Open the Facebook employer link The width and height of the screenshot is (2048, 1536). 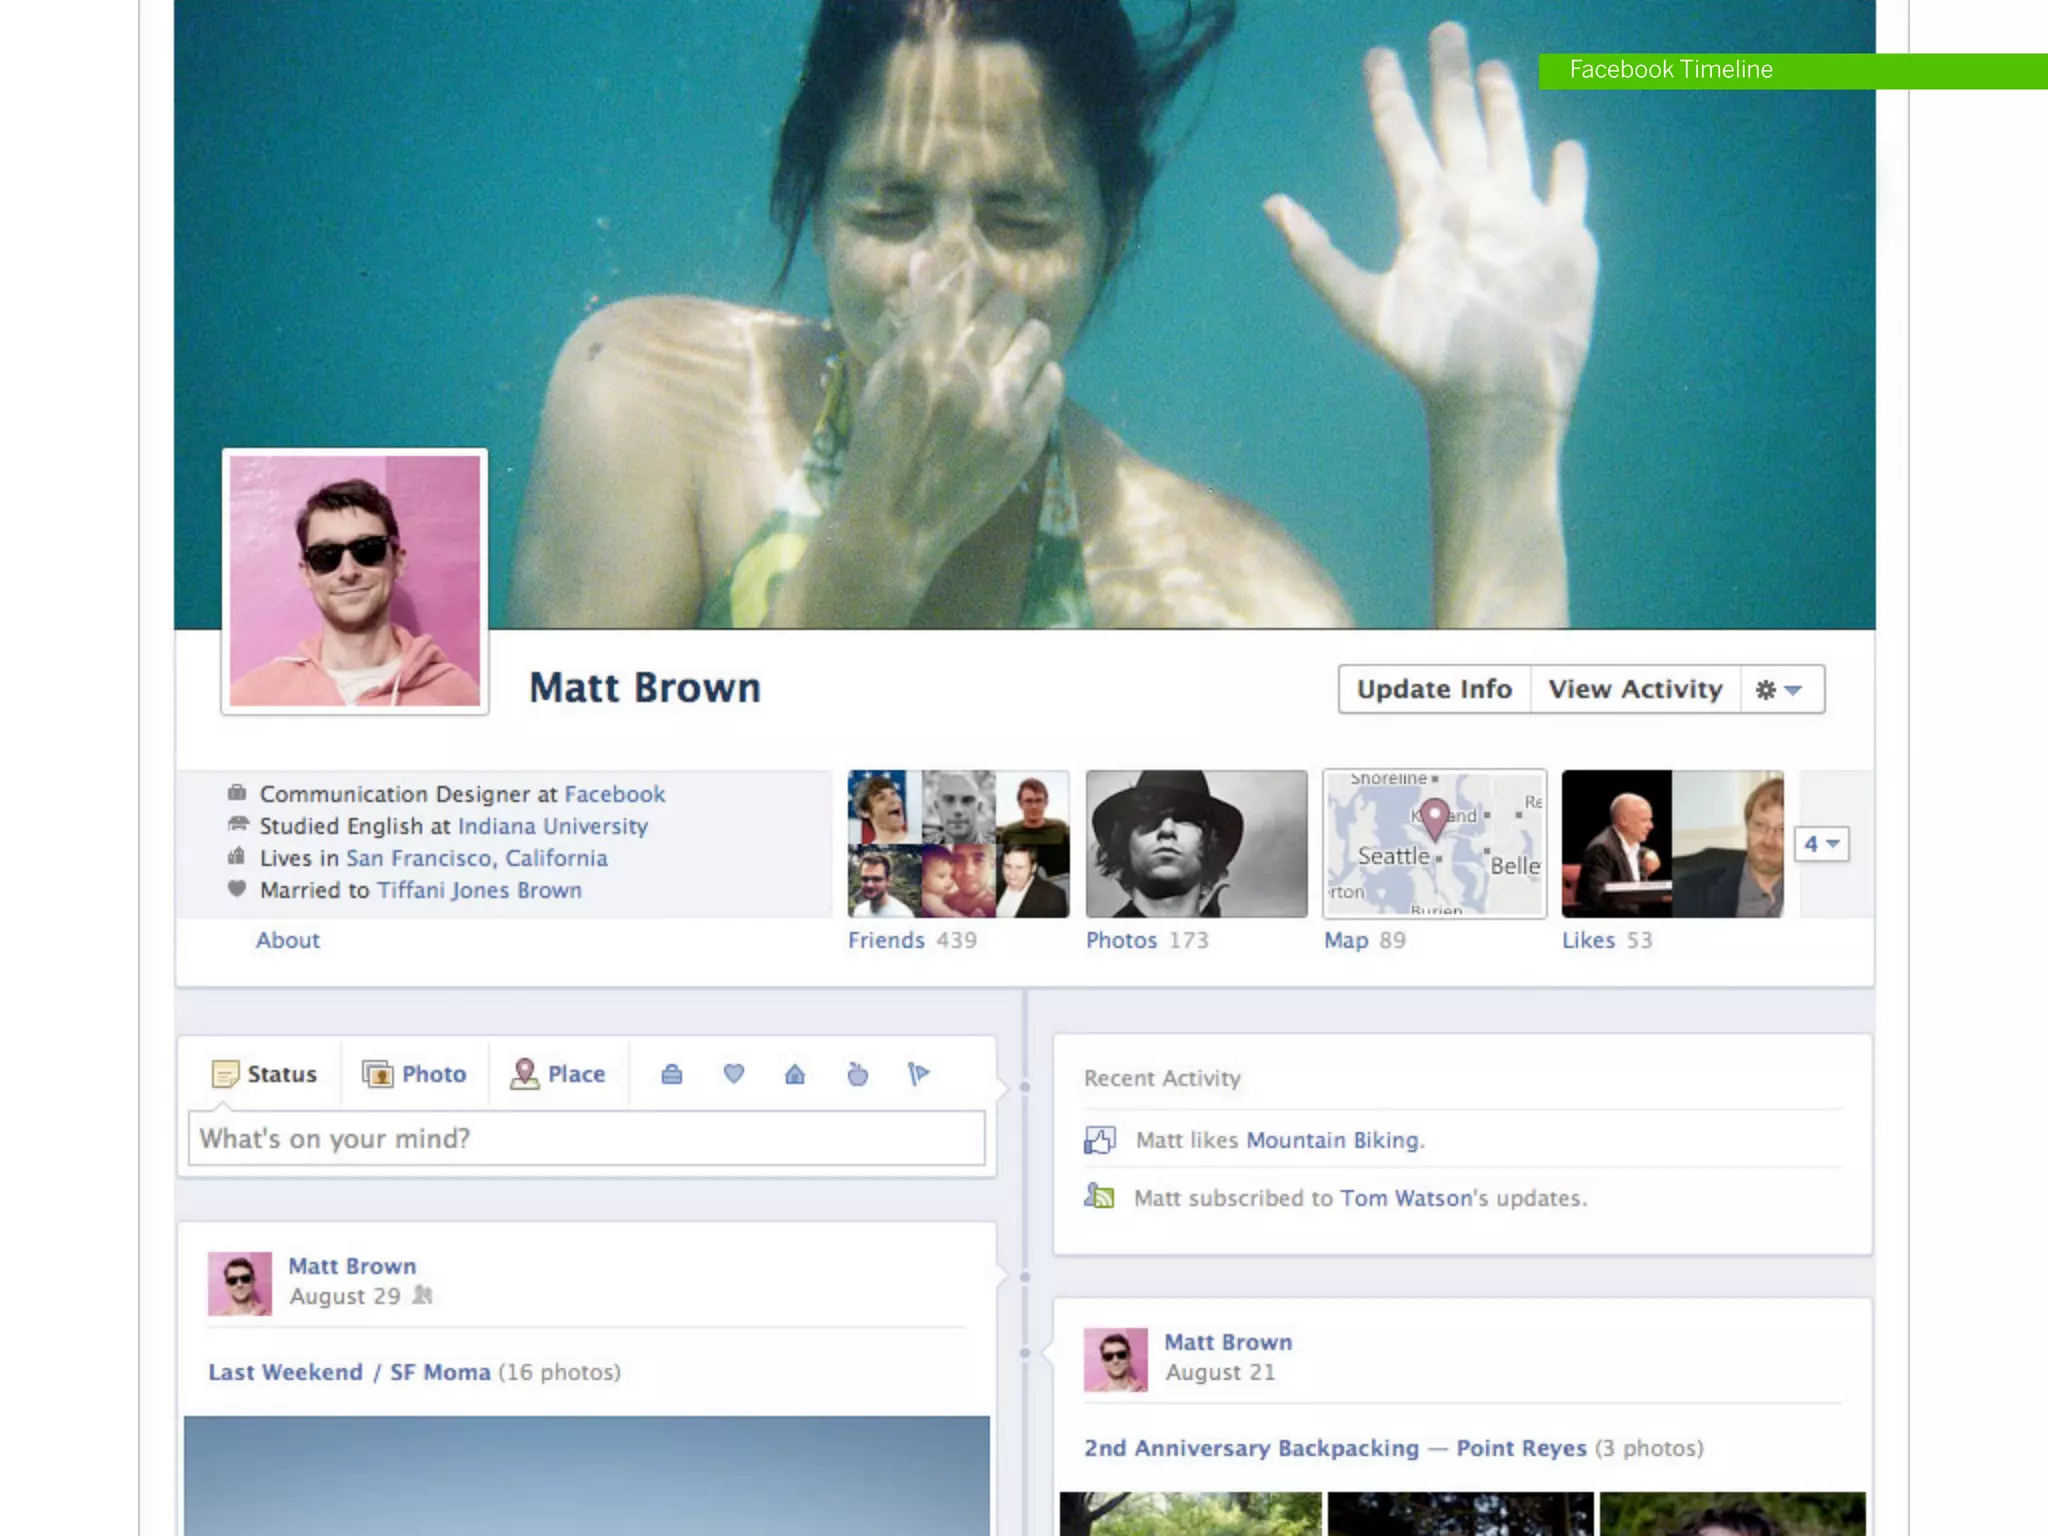click(615, 794)
